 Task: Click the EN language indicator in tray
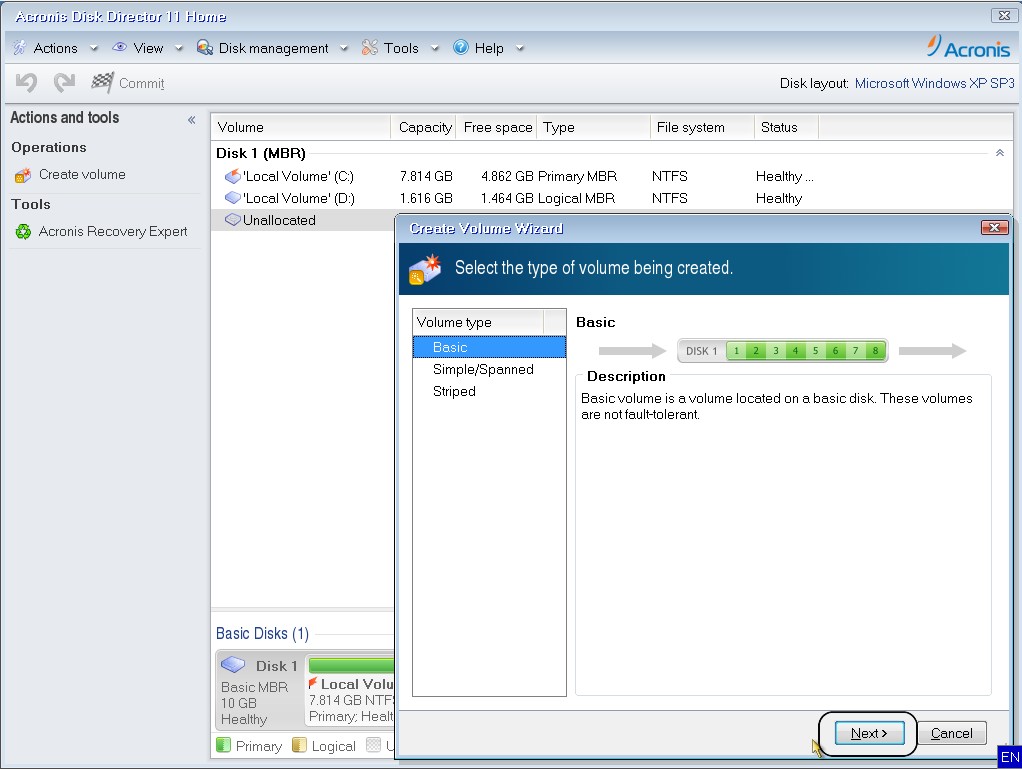click(1009, 757)
